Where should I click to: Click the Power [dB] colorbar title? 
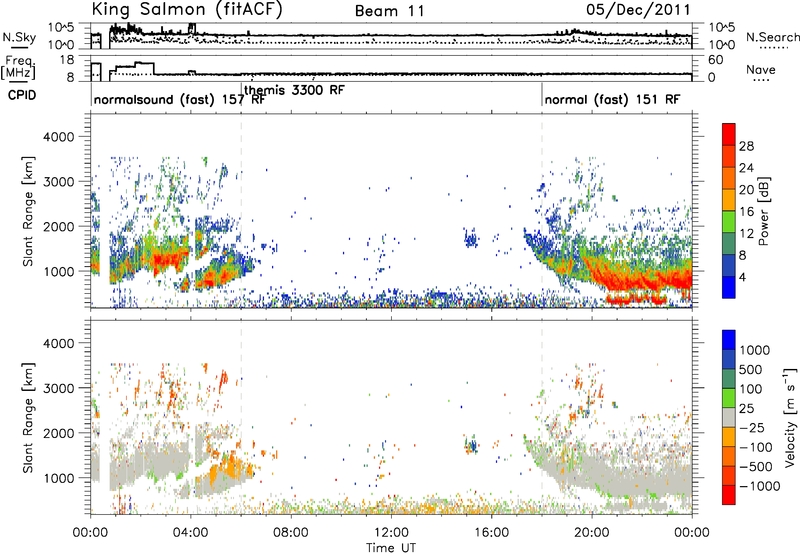coord(763,211)
